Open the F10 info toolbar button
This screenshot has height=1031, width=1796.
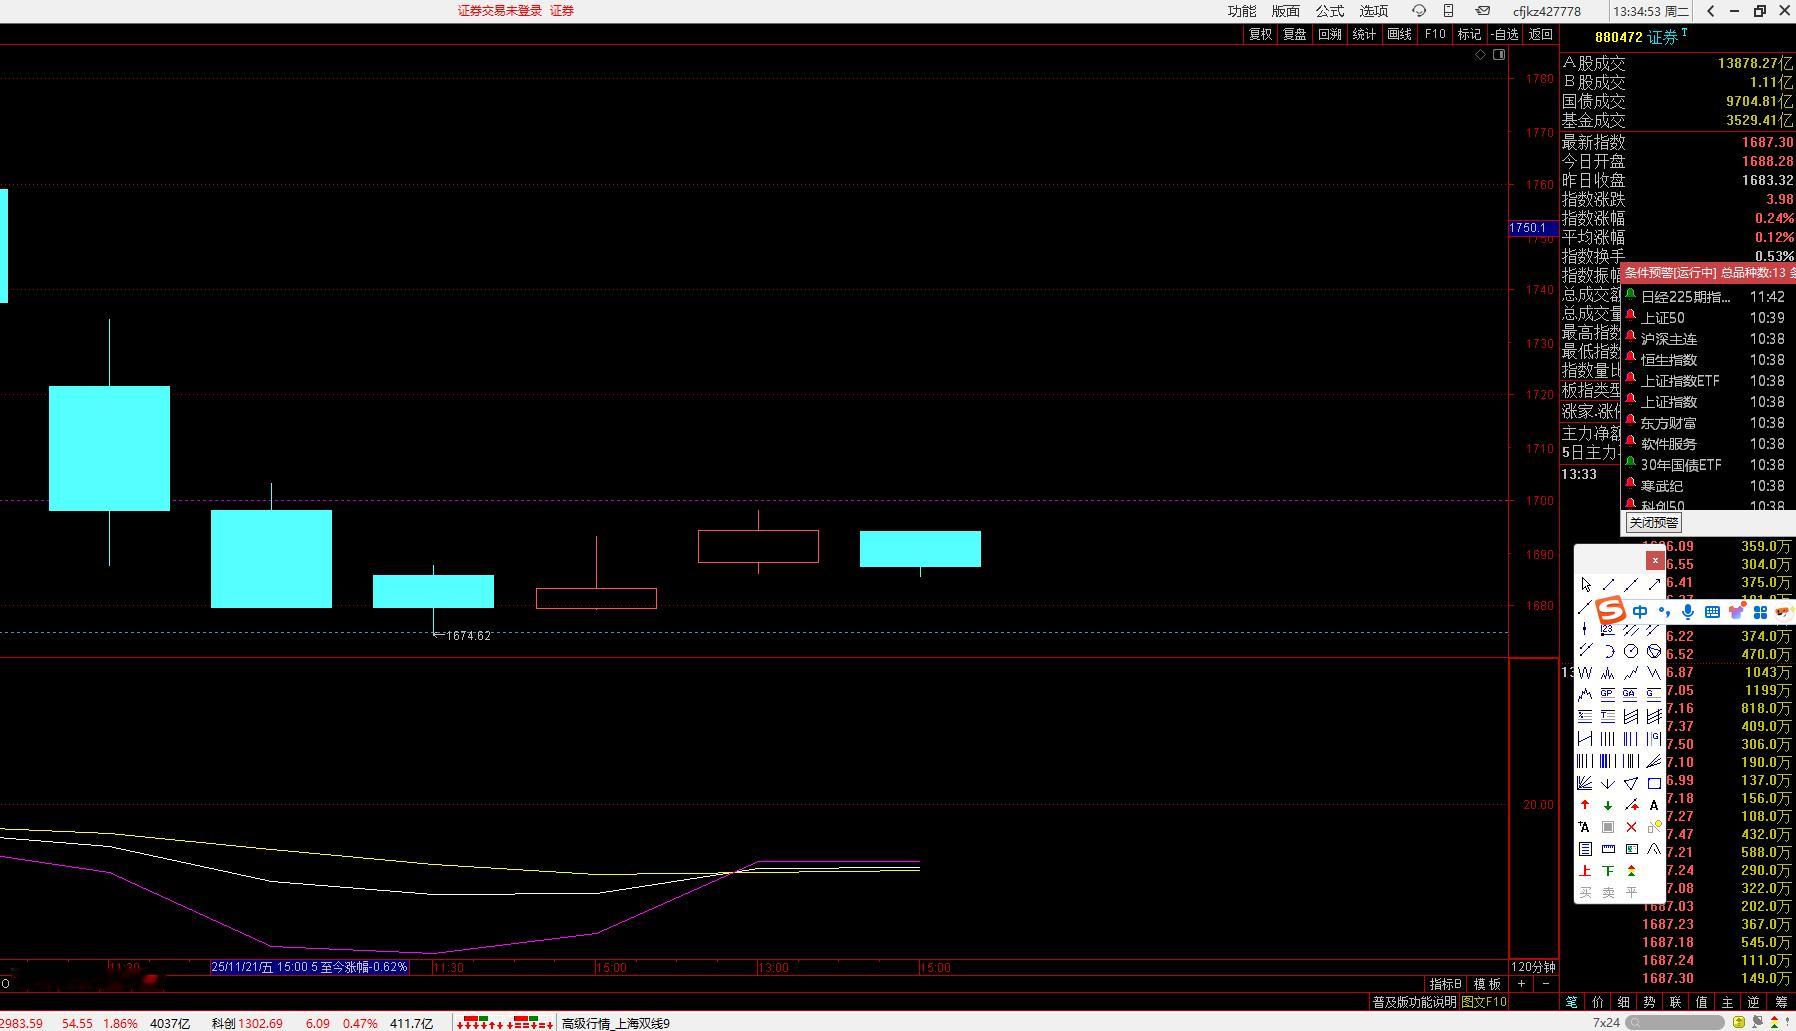[x=1435, y=34]
